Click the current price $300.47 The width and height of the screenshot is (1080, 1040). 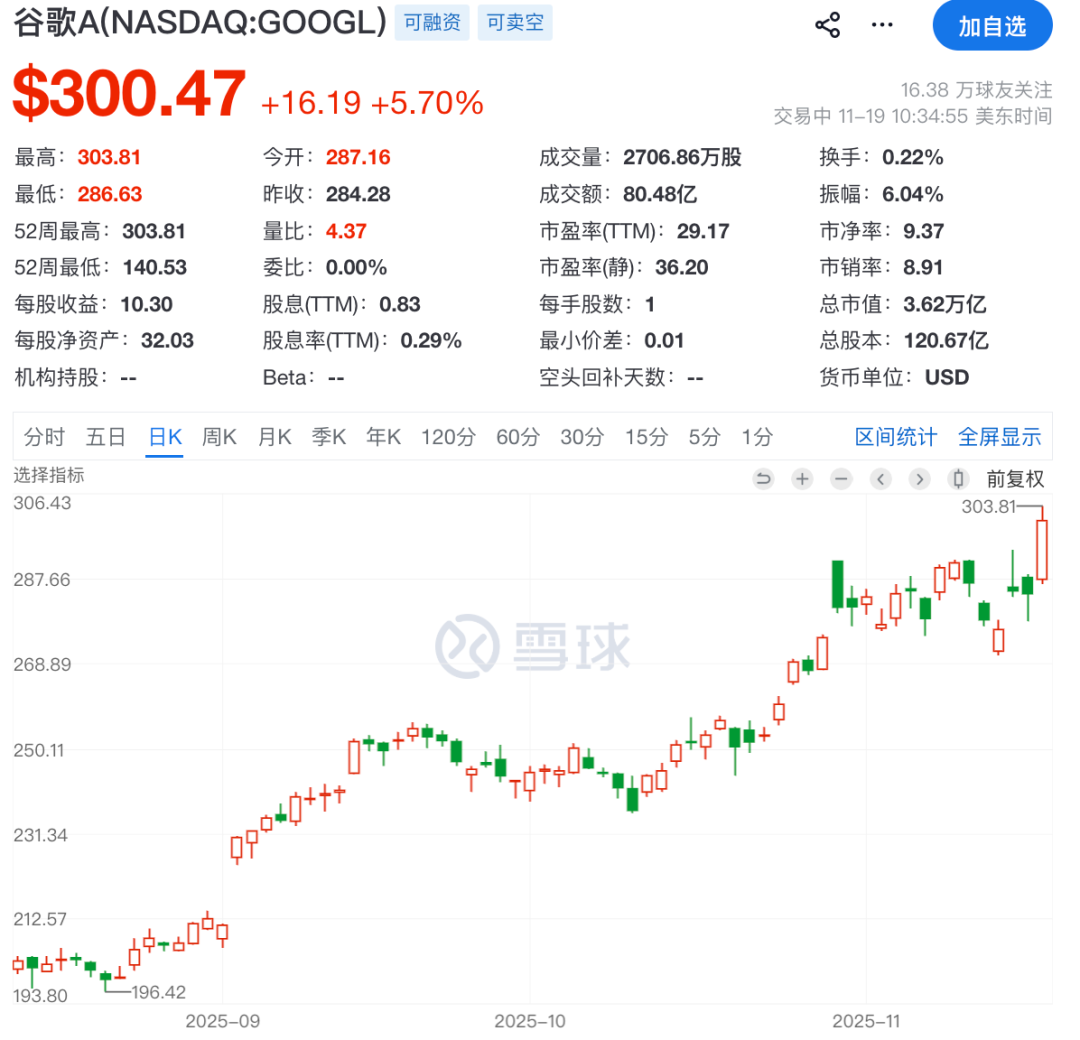click(131, 94)
